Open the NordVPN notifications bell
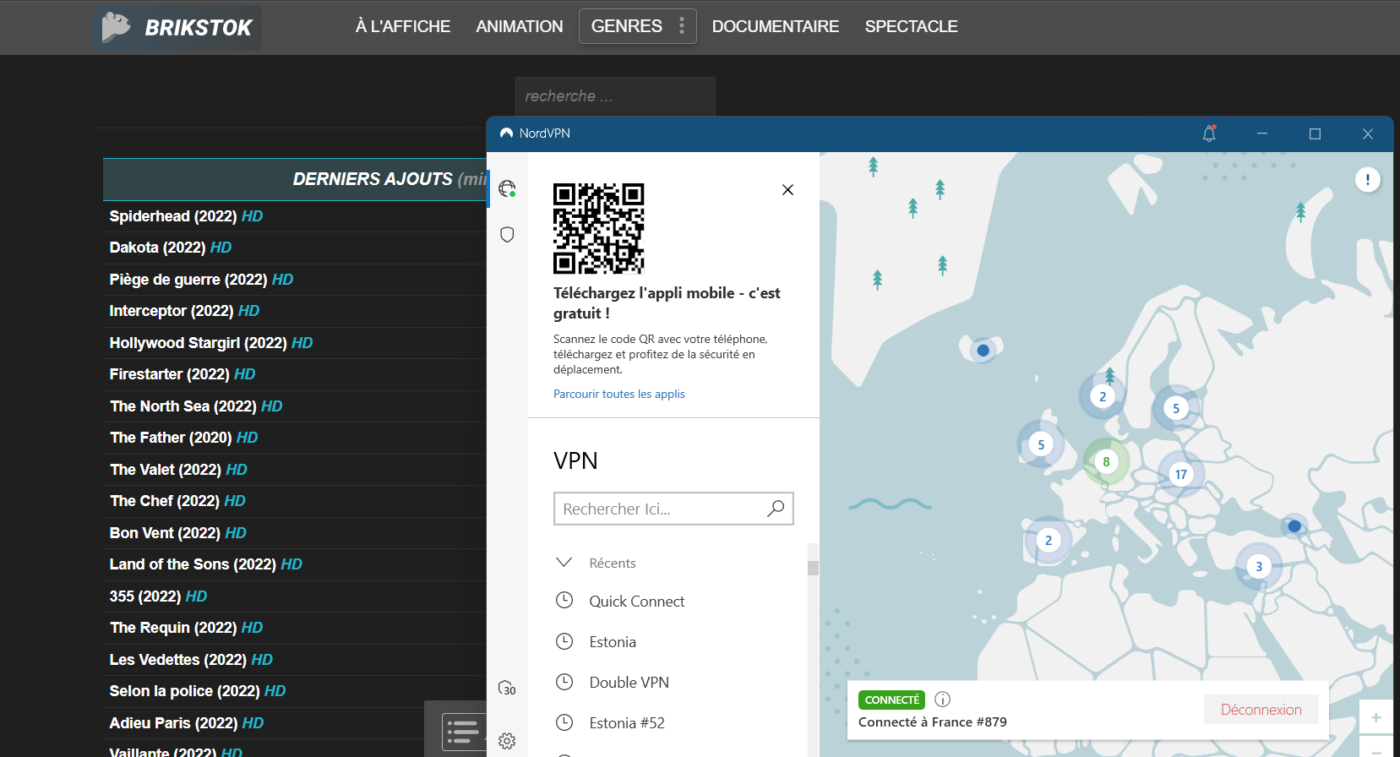The image size is (1400, 757). click(x=1209, y=134)
